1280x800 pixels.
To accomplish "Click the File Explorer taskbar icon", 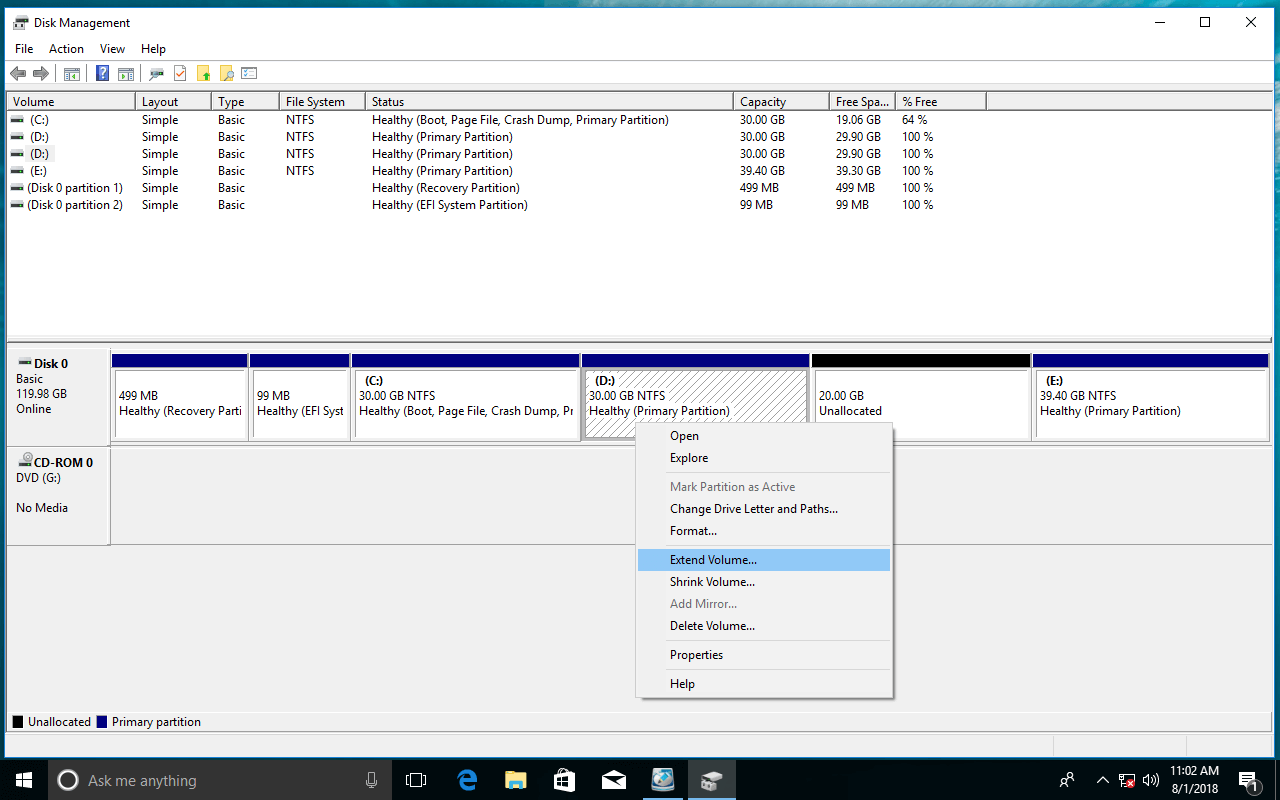I will pos(515,780).
